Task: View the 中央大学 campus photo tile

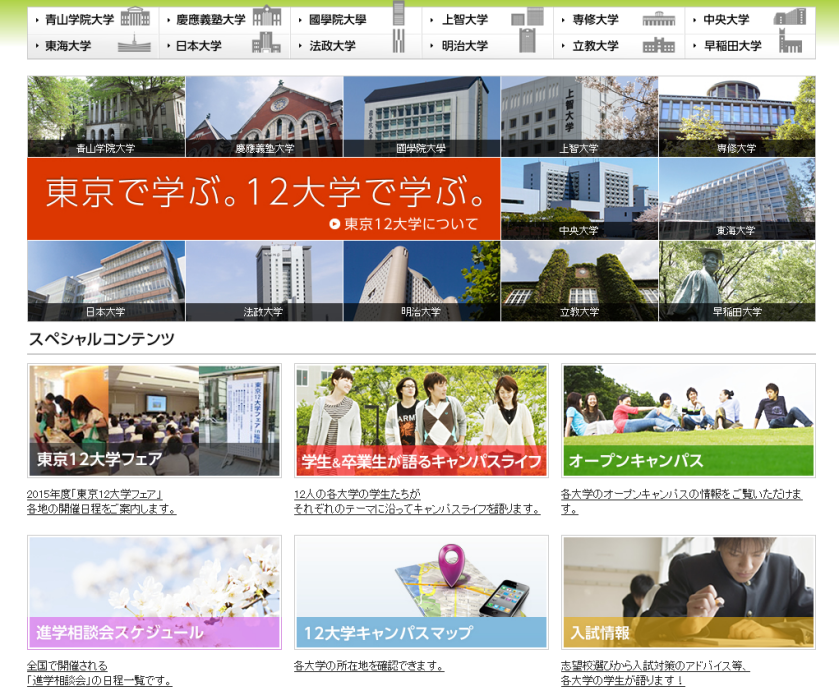Action: coord(579,199)
